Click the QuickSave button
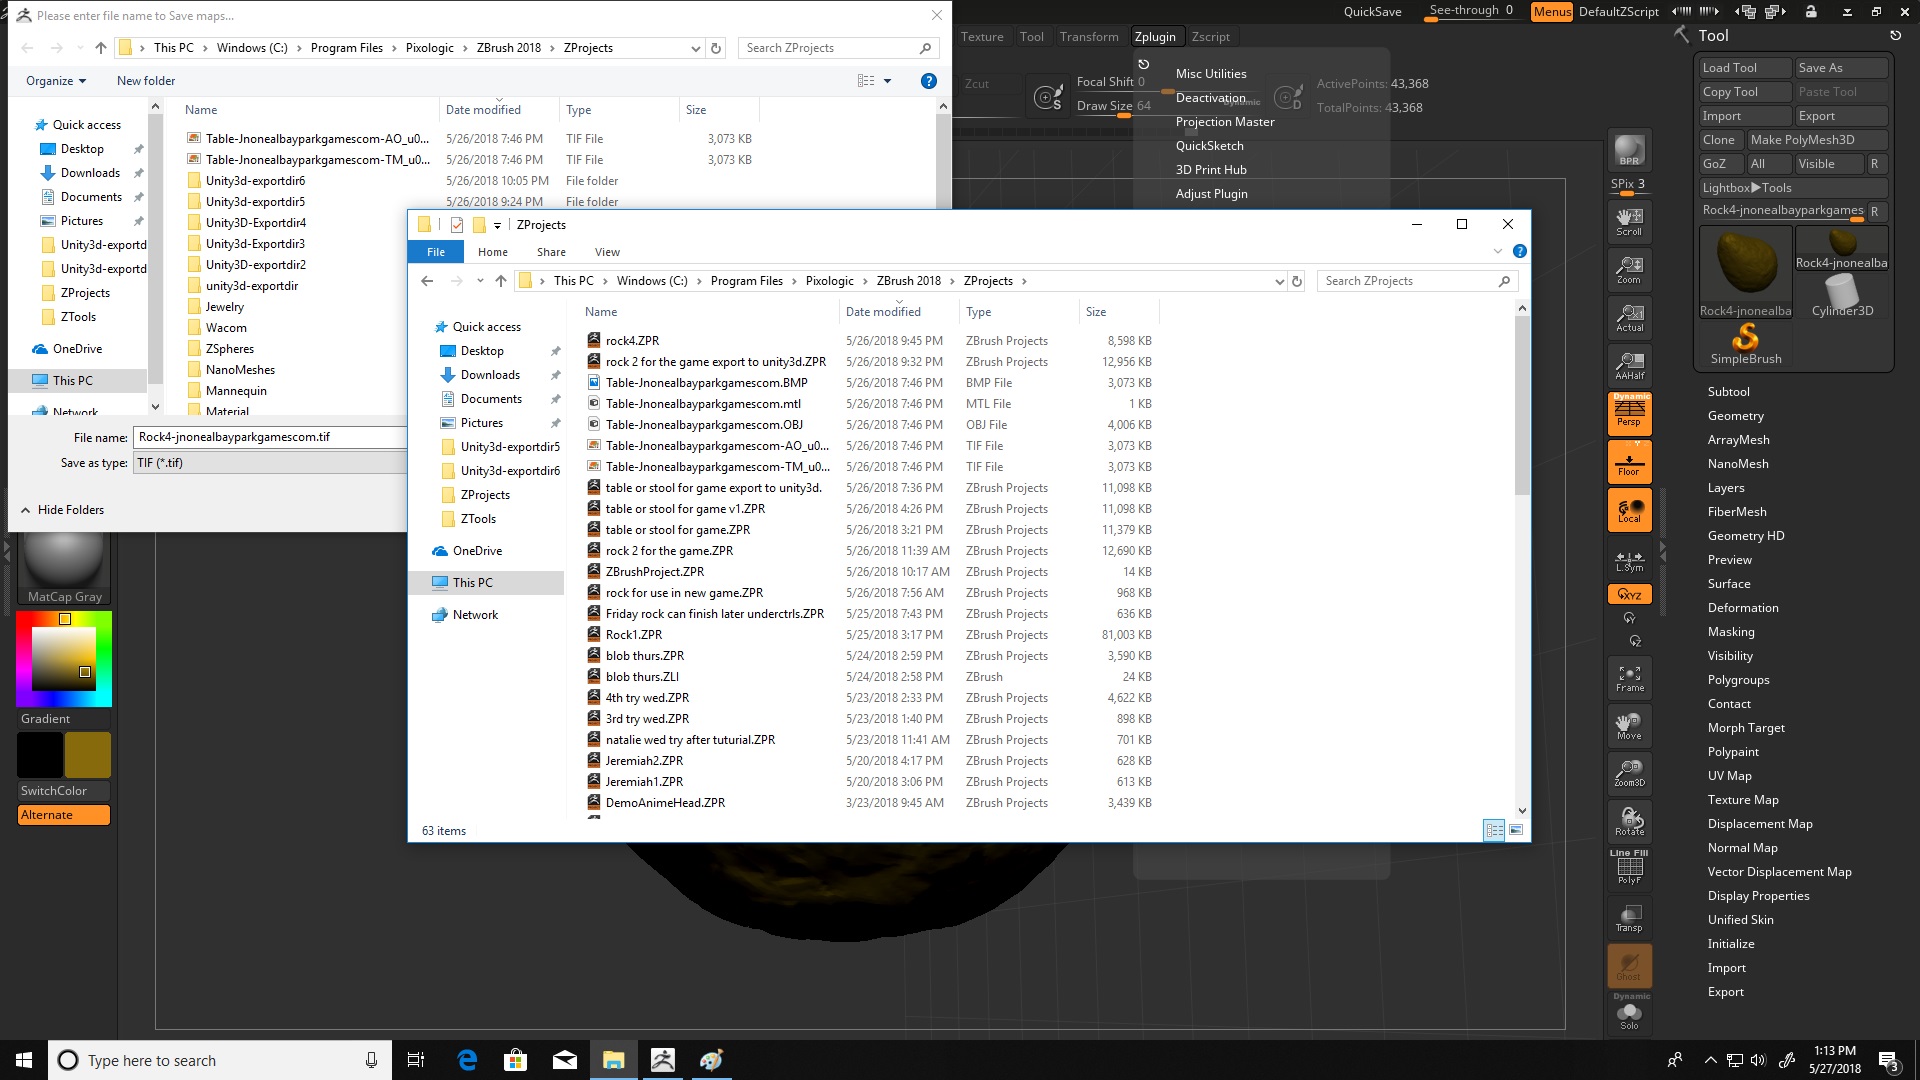This screenshot has width=1920, height=1080. click(x=1372, y=12)
